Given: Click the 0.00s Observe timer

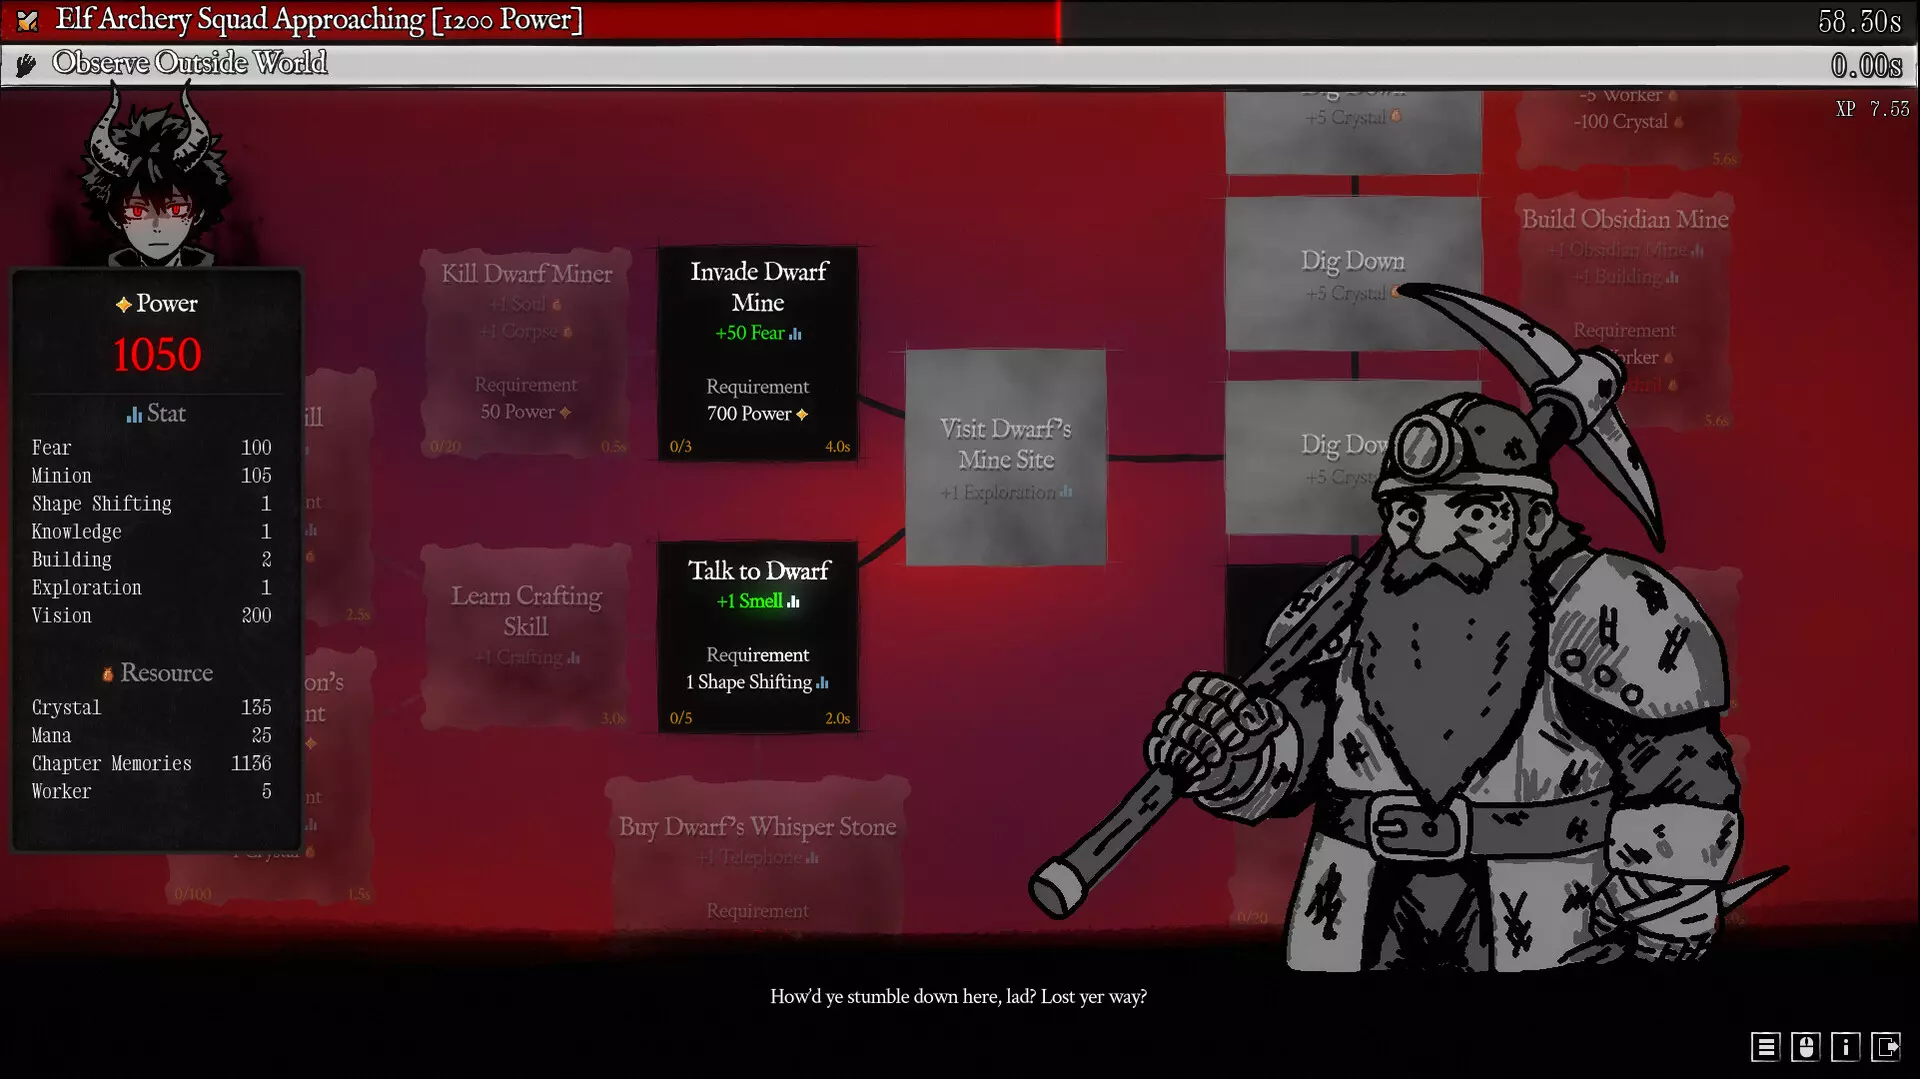Looking at the screenshot, I should point(1866,66).
